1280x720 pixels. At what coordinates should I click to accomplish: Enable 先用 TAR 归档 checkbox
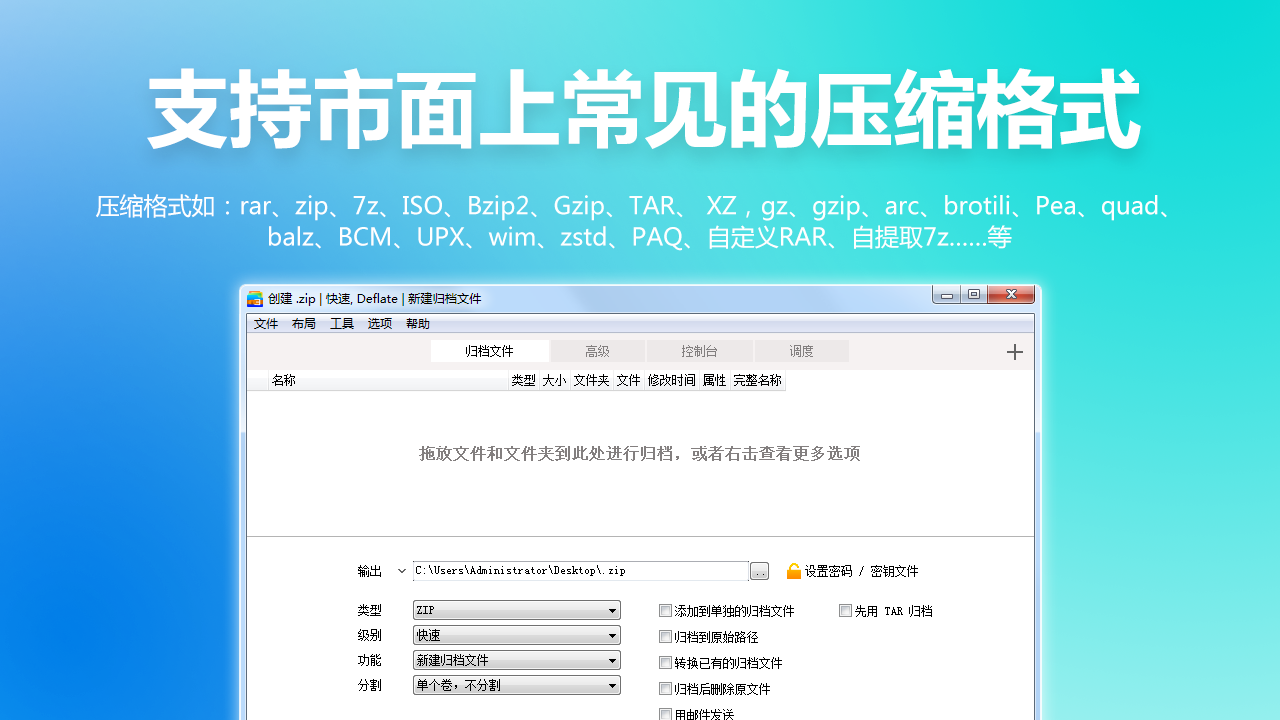pos(845,610)
